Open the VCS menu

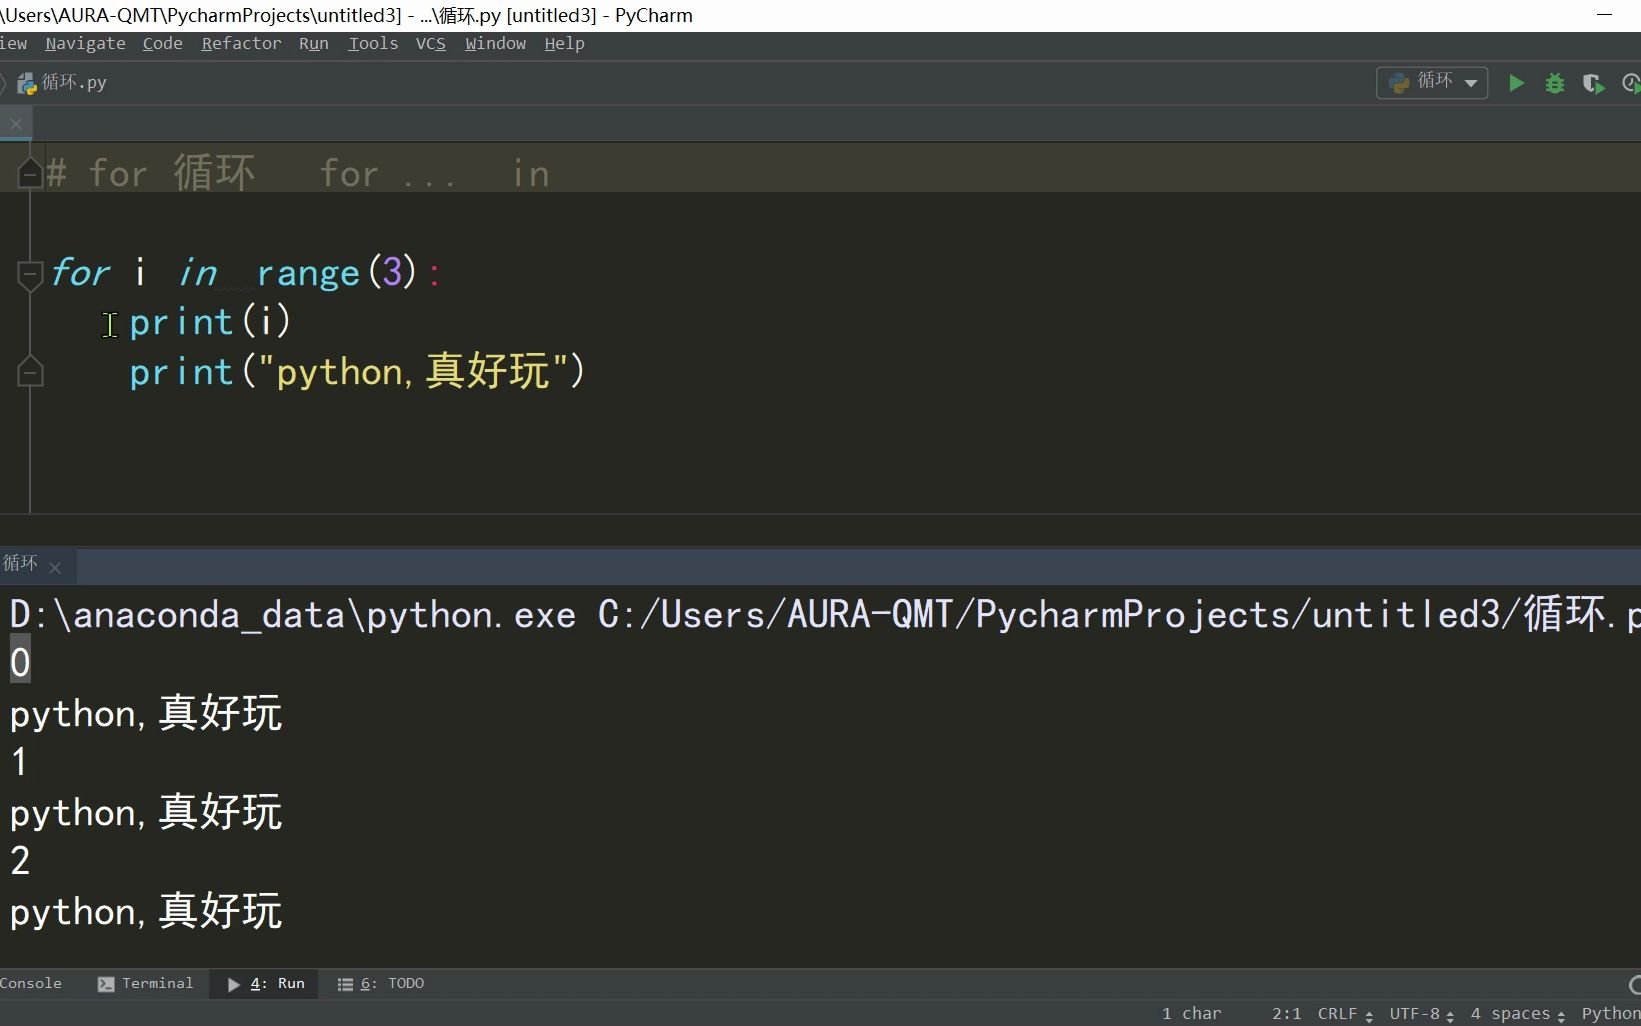pos(431,43)
